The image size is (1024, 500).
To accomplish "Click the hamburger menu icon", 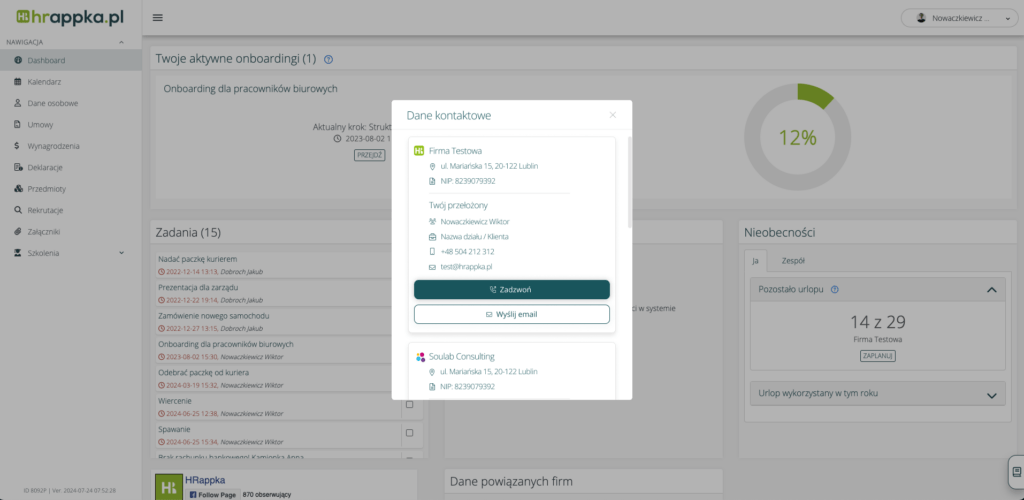I will point(158,18).
